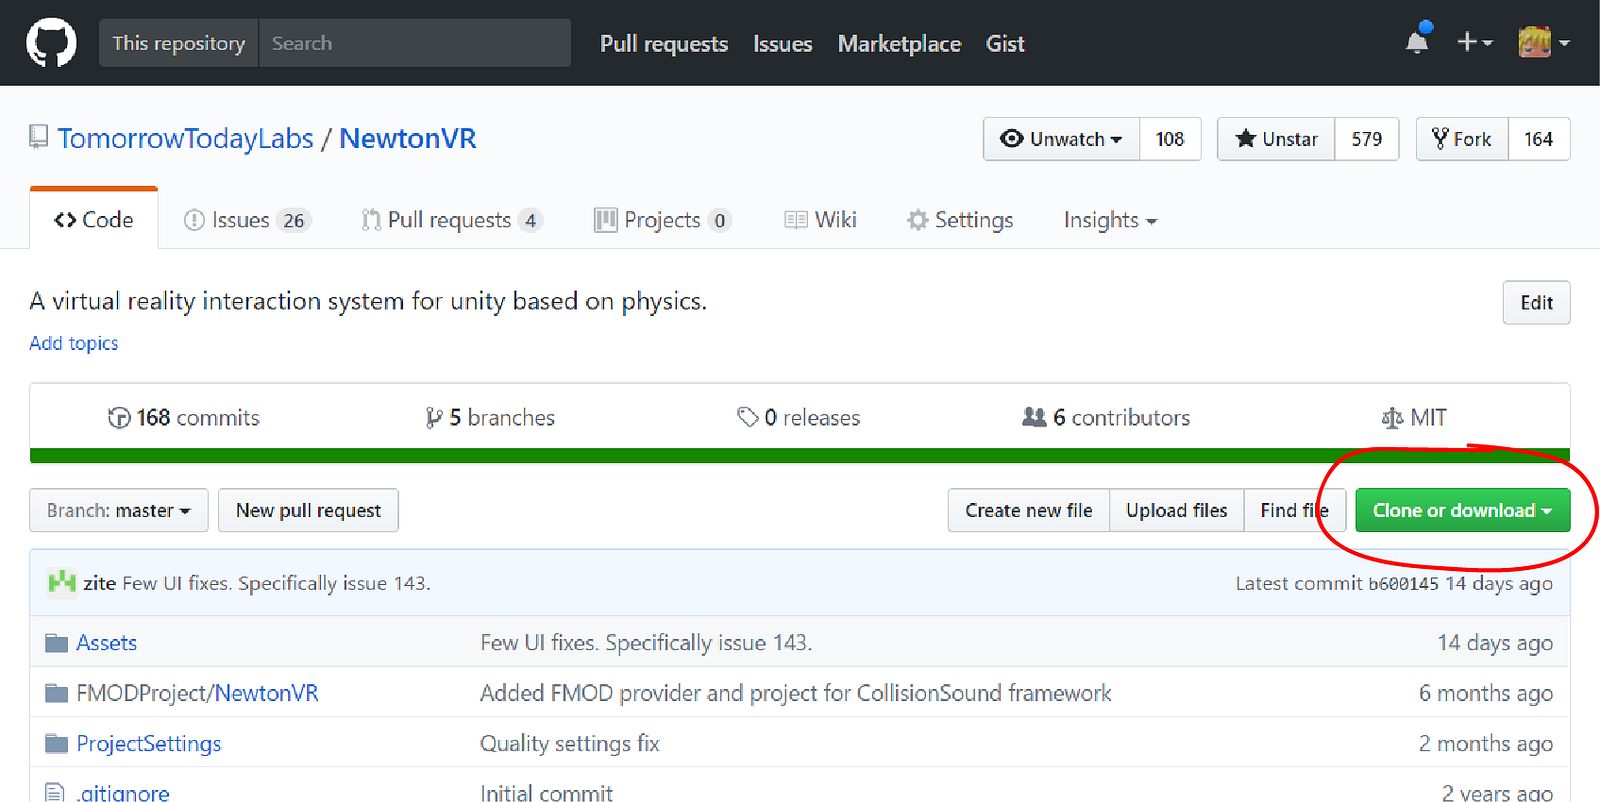Edit the repository description

pyautogui.click(x=1536, y=303)
